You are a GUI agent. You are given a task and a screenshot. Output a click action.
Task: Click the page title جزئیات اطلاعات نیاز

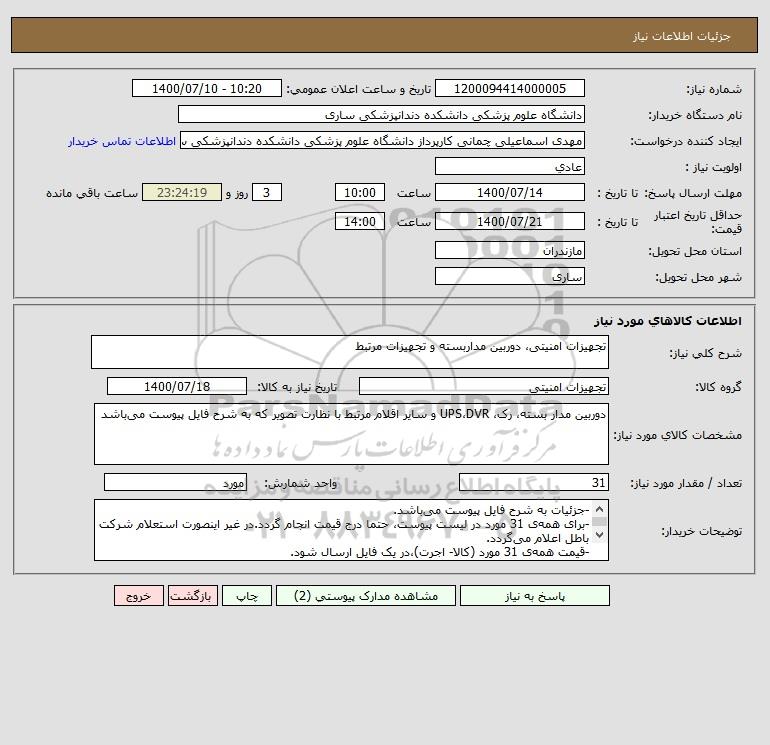pos(682,36)
